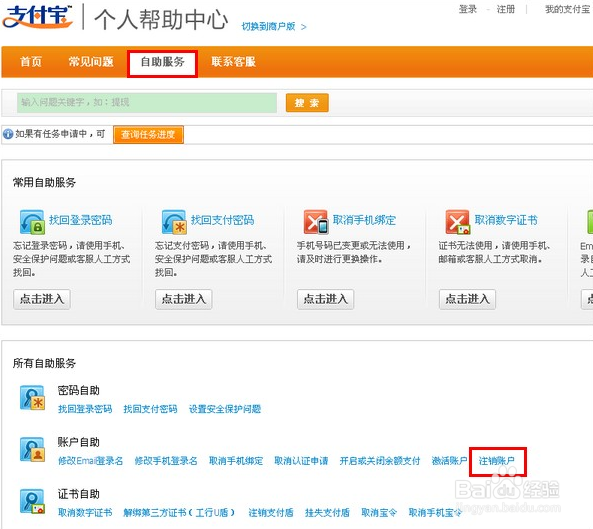This screenshot has width=593, height=529.
Task: Click 点击进入 under 取消手机绑定
Action: tap(326, 299)
